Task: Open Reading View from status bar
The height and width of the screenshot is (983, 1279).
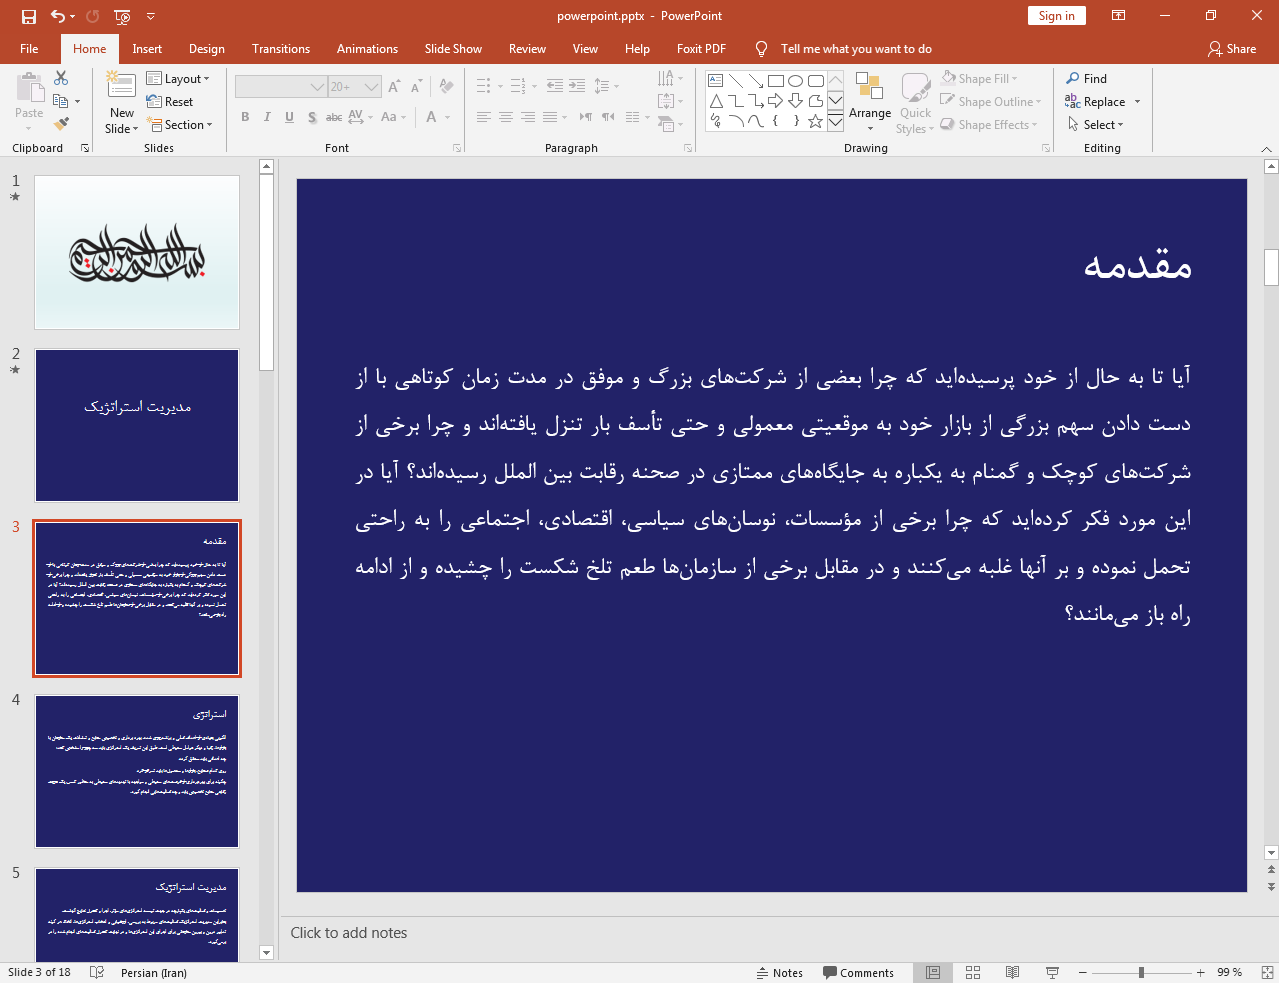Action: coord(1012,972)
